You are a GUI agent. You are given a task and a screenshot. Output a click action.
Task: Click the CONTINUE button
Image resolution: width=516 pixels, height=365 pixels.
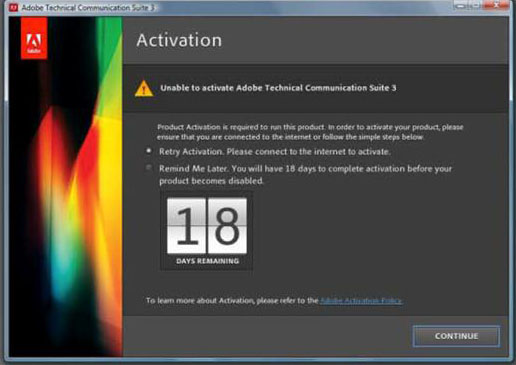[456, 336]
